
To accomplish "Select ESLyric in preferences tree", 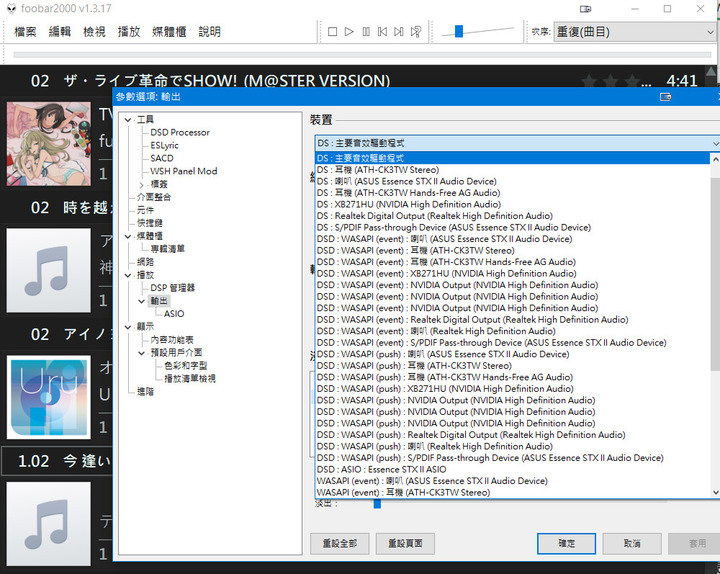I will tap(164, 145).
